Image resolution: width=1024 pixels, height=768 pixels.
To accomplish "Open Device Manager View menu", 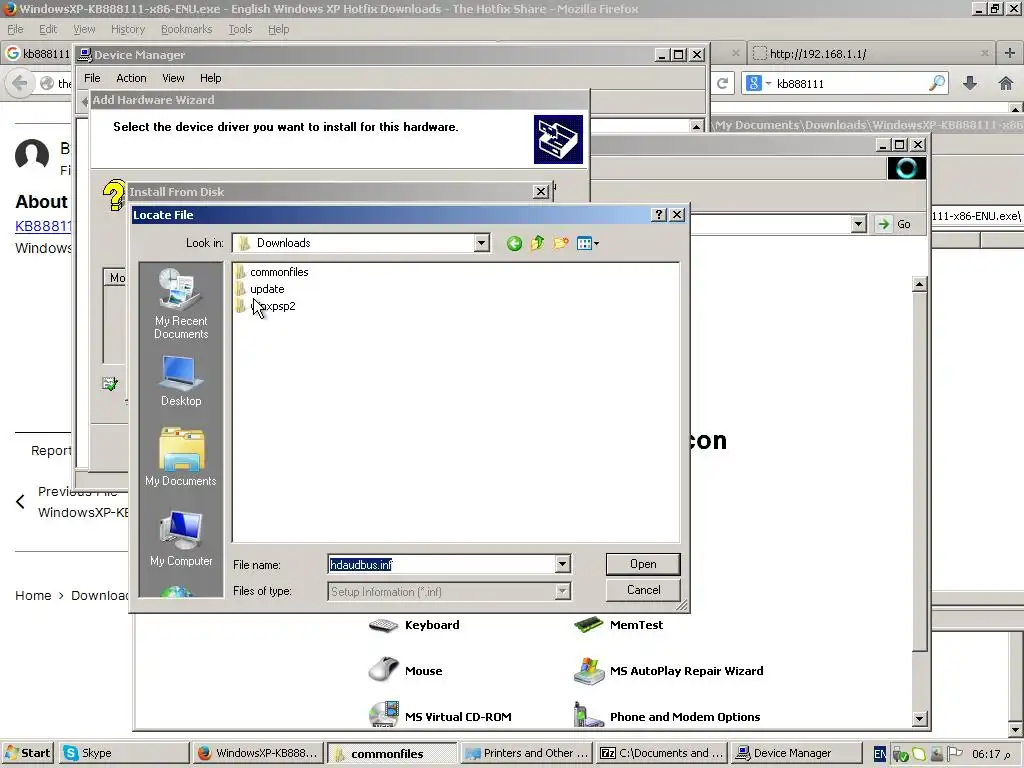I will 173,78.
